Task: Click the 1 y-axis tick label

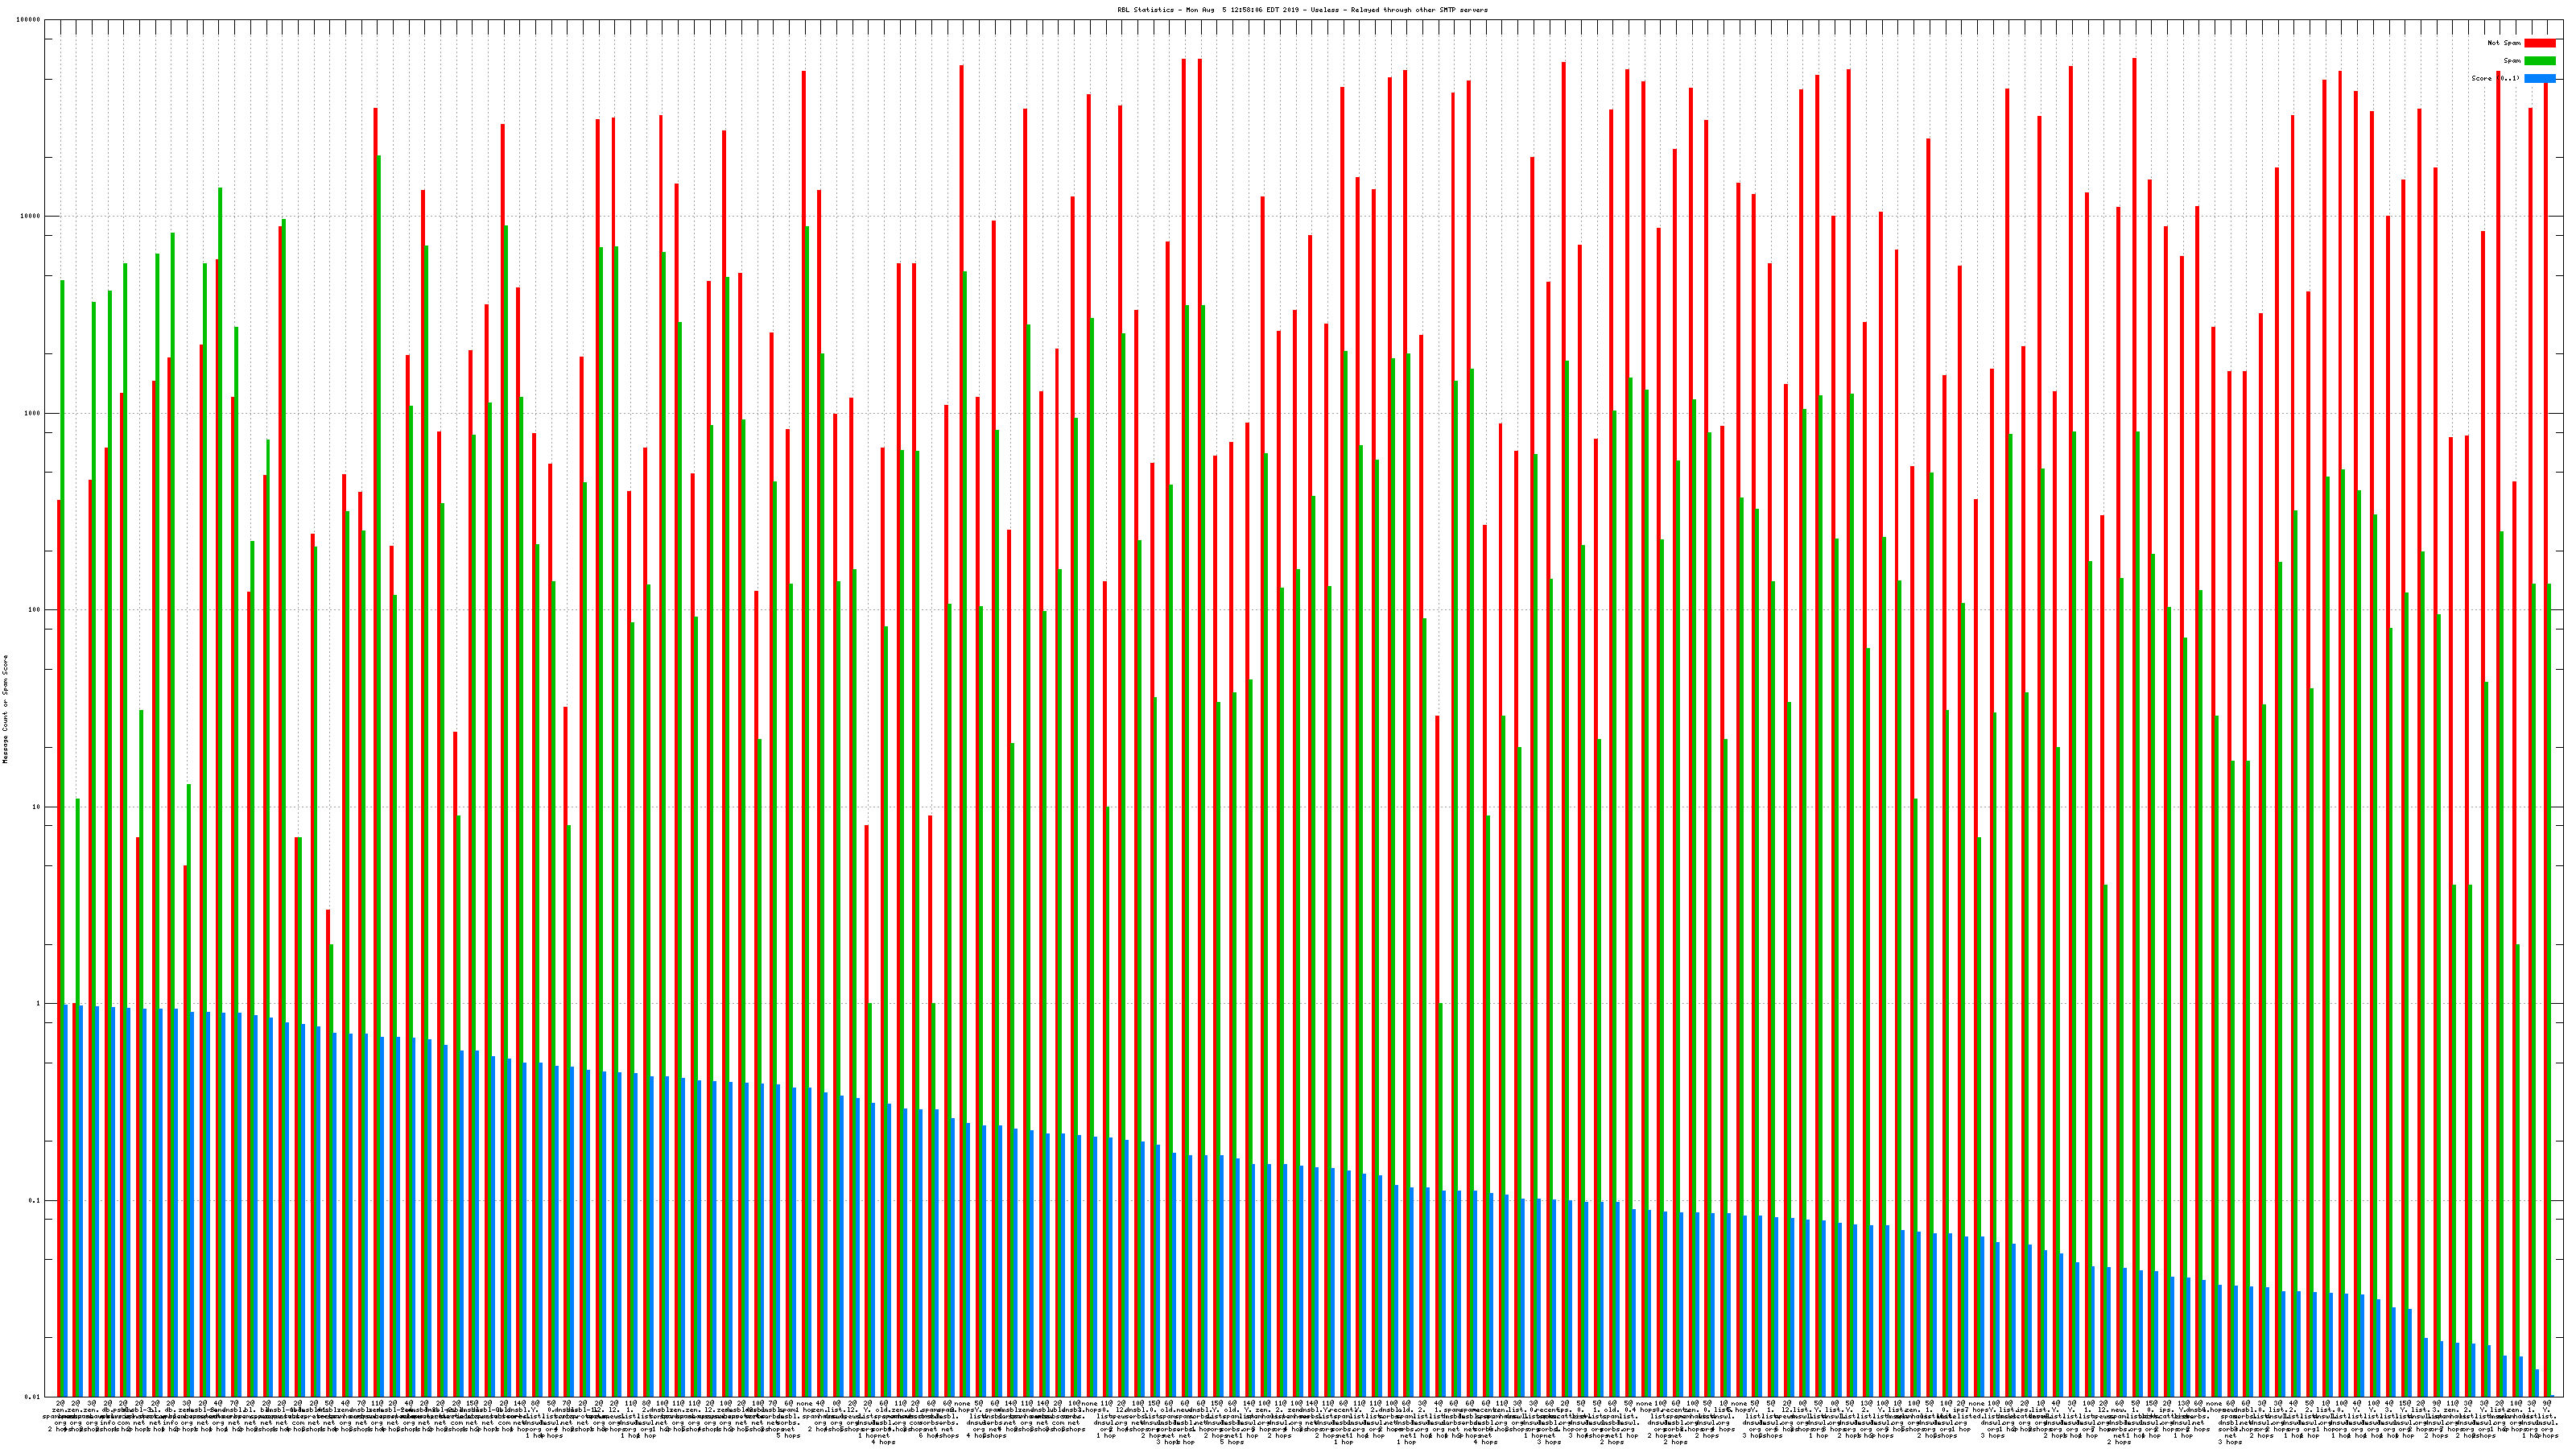Action: [x=39, y=1004]
